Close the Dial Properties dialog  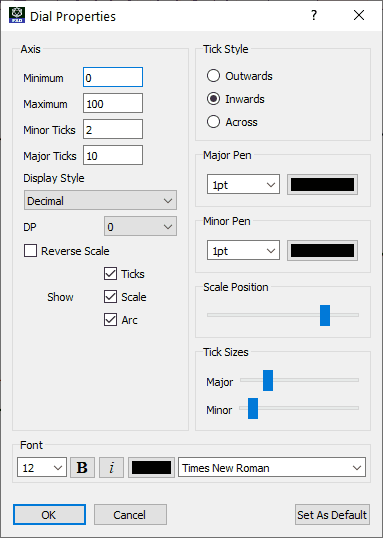[x=359, y=15]
